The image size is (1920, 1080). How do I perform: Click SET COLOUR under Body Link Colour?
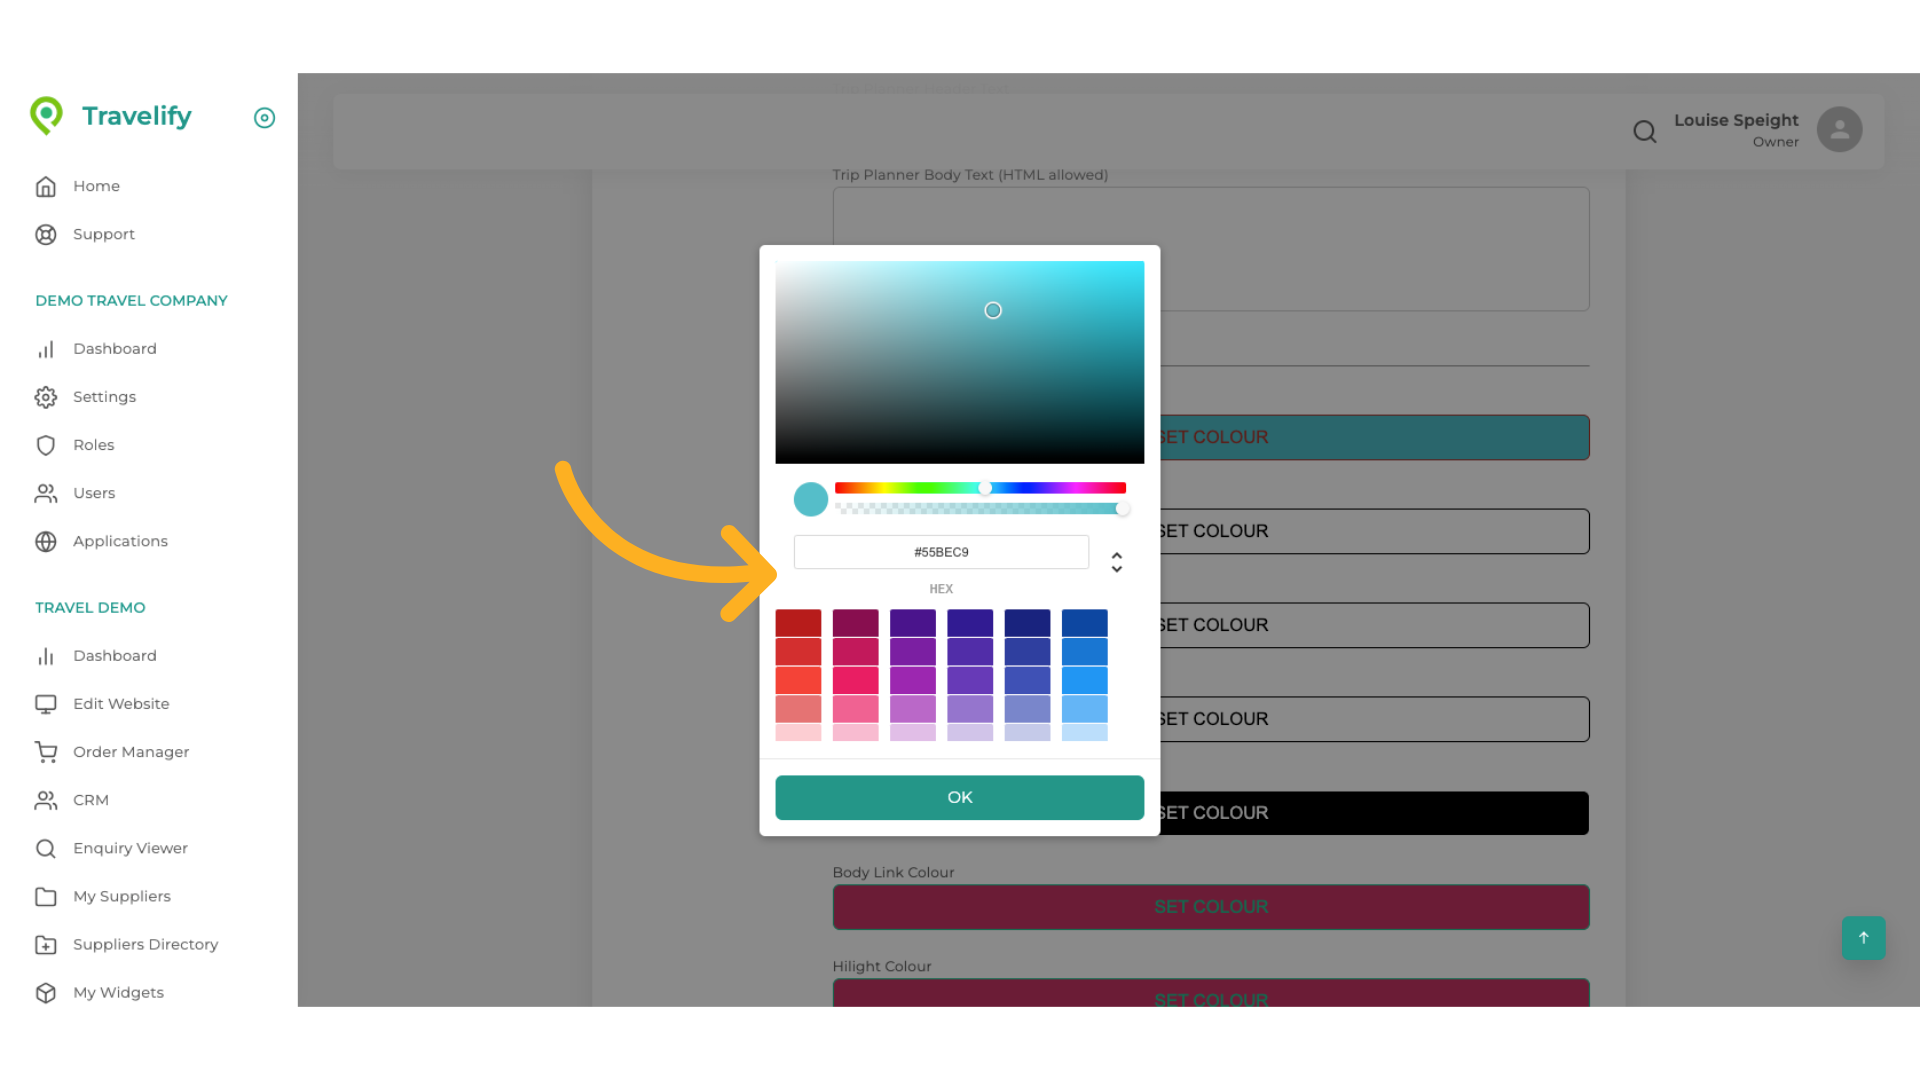pyautogui.click(x=1210, y=907)
